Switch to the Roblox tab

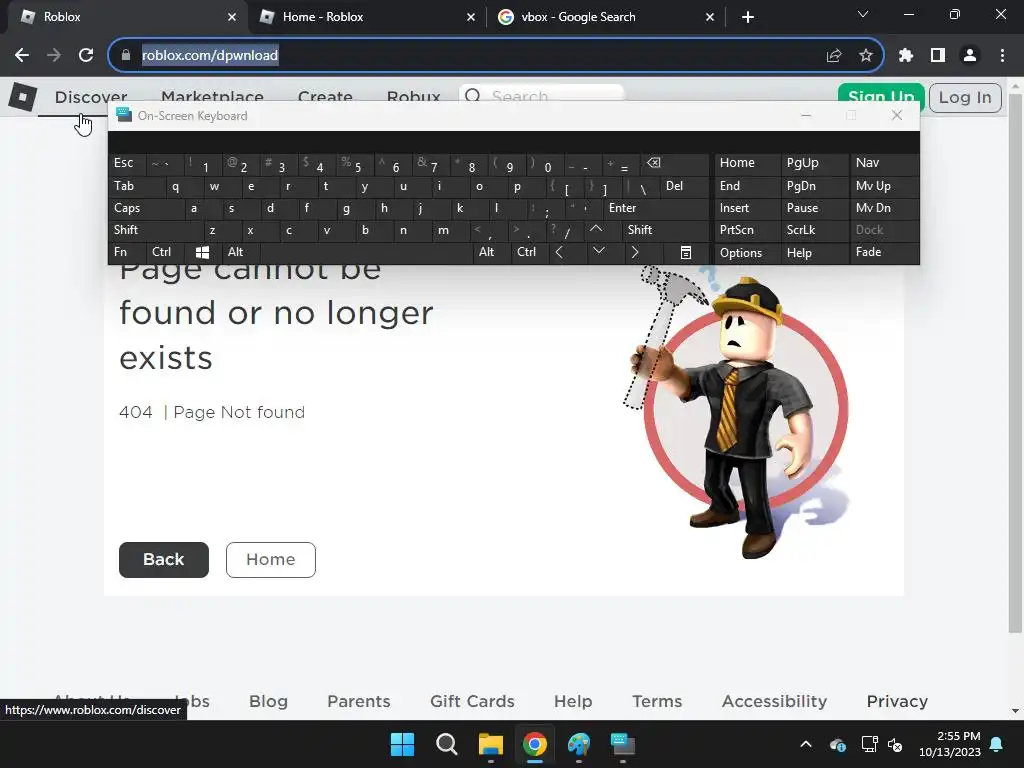pyautogui.click(x=124, y=17)
